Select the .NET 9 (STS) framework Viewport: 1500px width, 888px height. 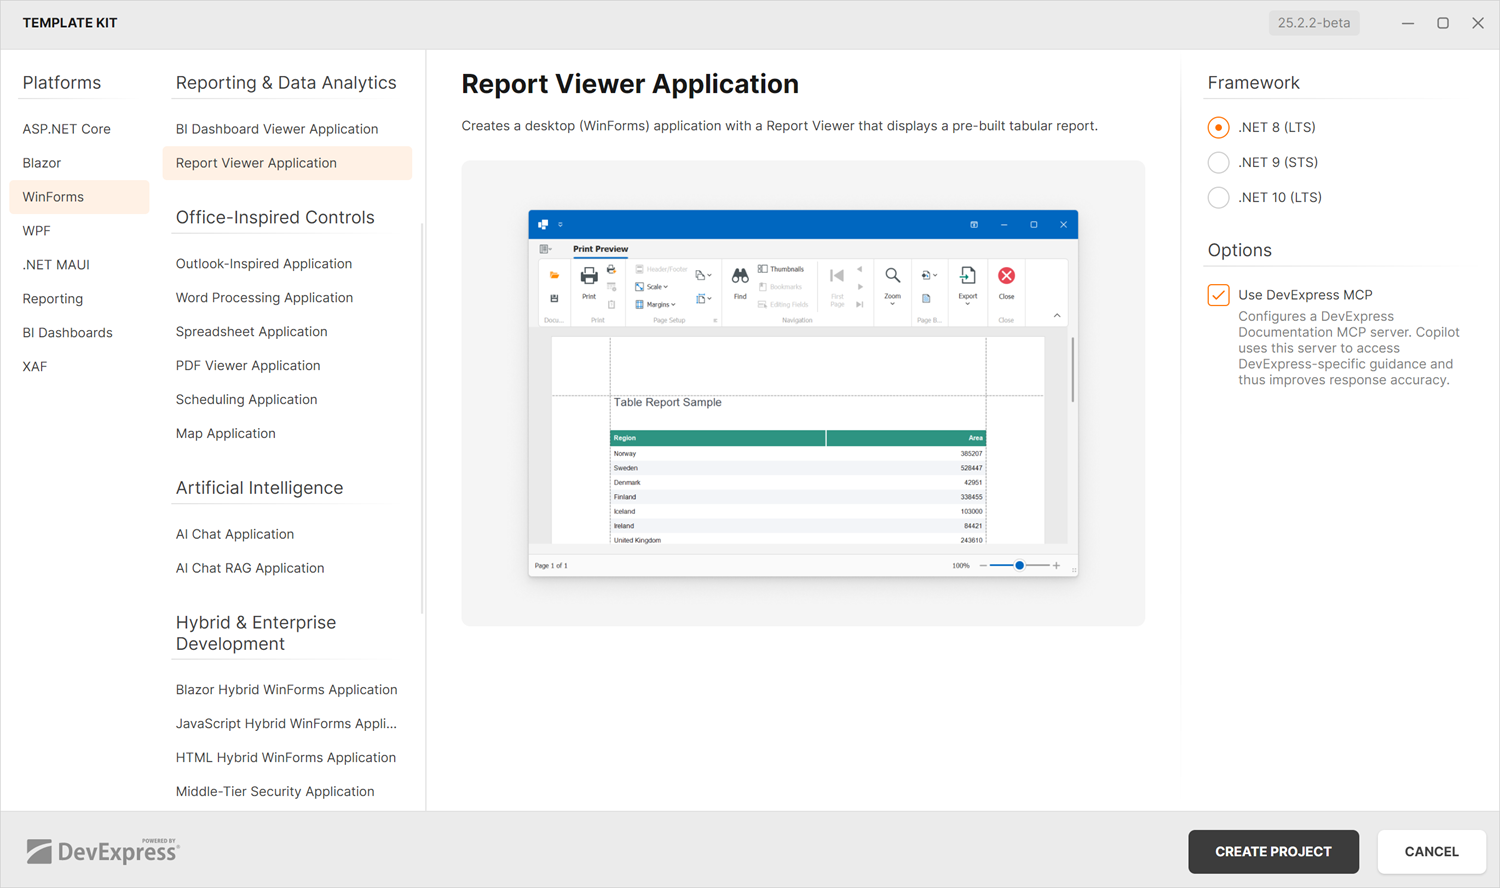pyautogui.click(x=1218, y=162)
